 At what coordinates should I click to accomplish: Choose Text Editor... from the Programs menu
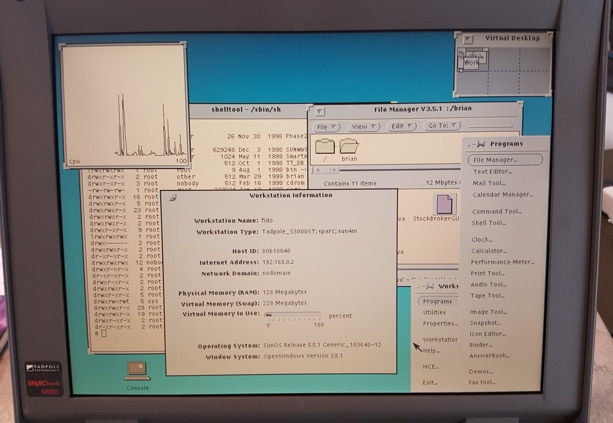point(493,172)
